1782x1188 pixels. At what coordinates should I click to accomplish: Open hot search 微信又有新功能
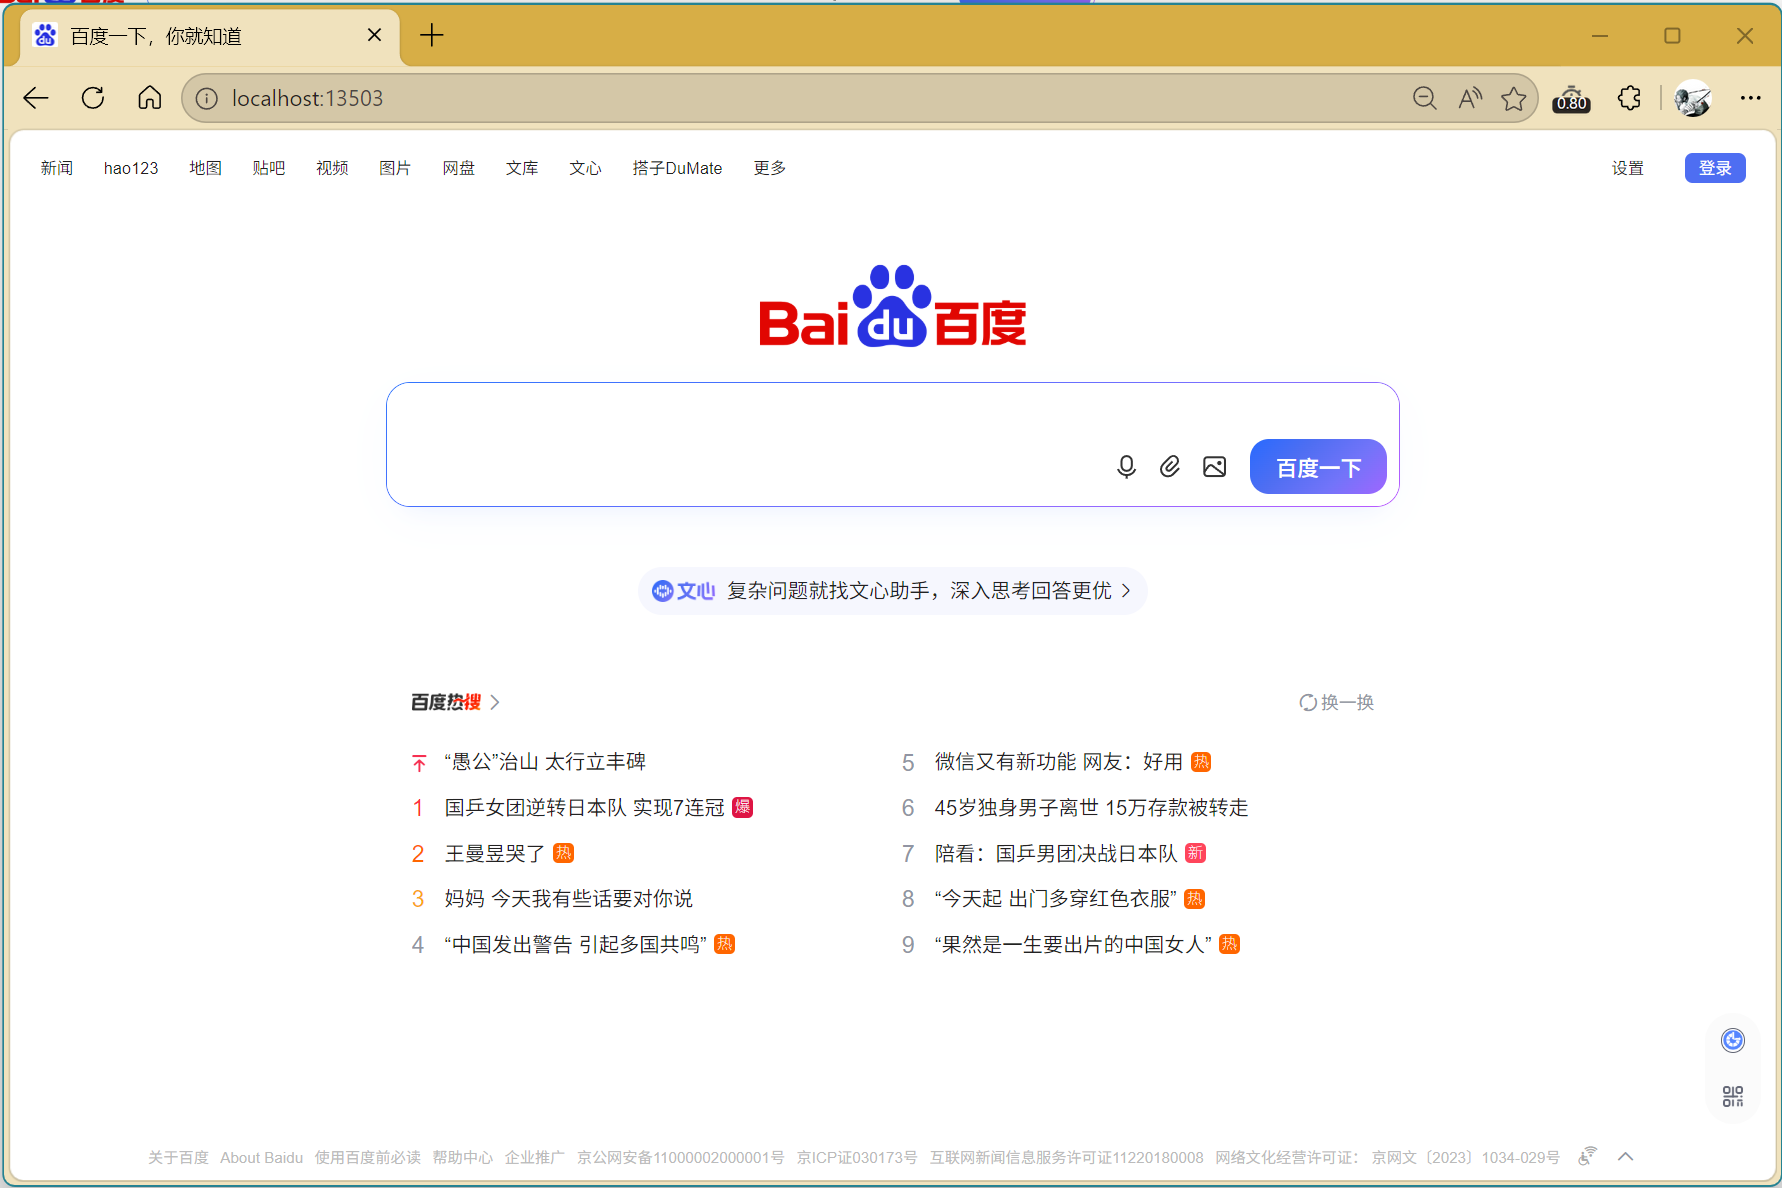tap(1059, 762)
